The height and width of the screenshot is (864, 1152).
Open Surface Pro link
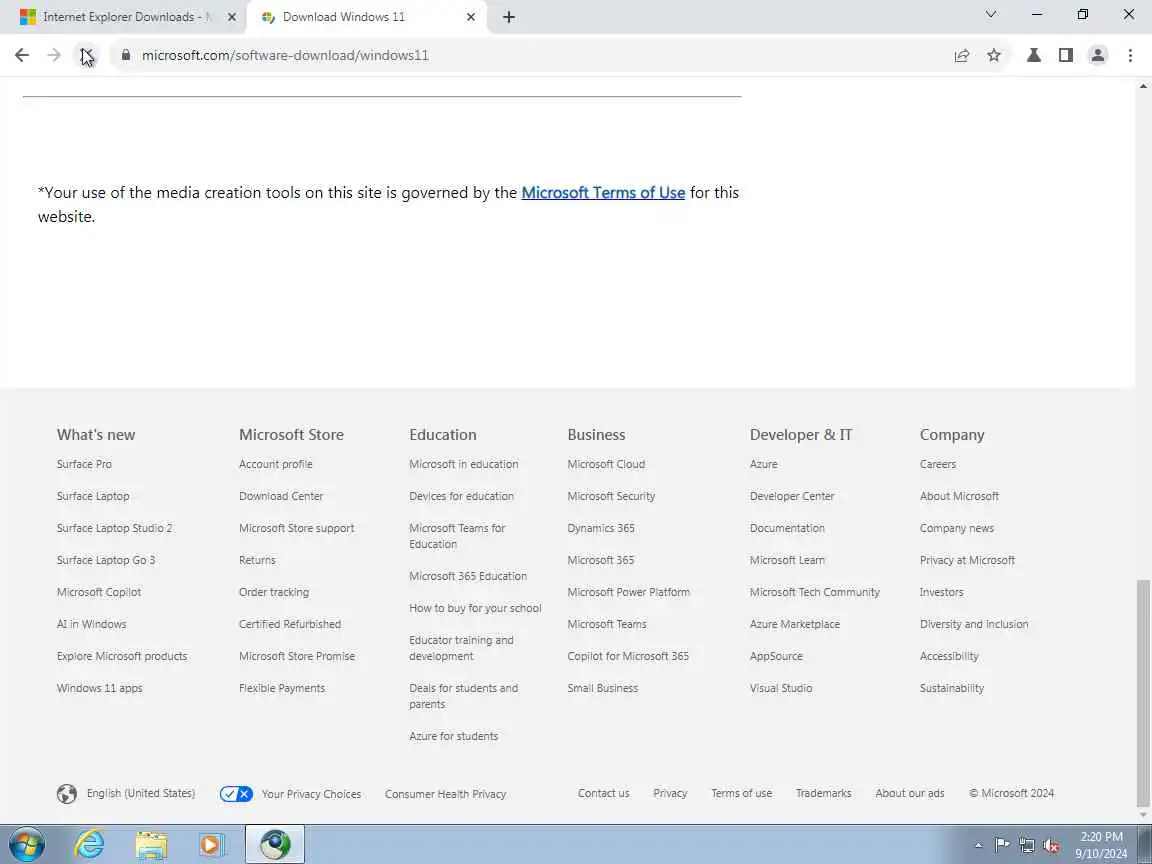coord(84,464)
